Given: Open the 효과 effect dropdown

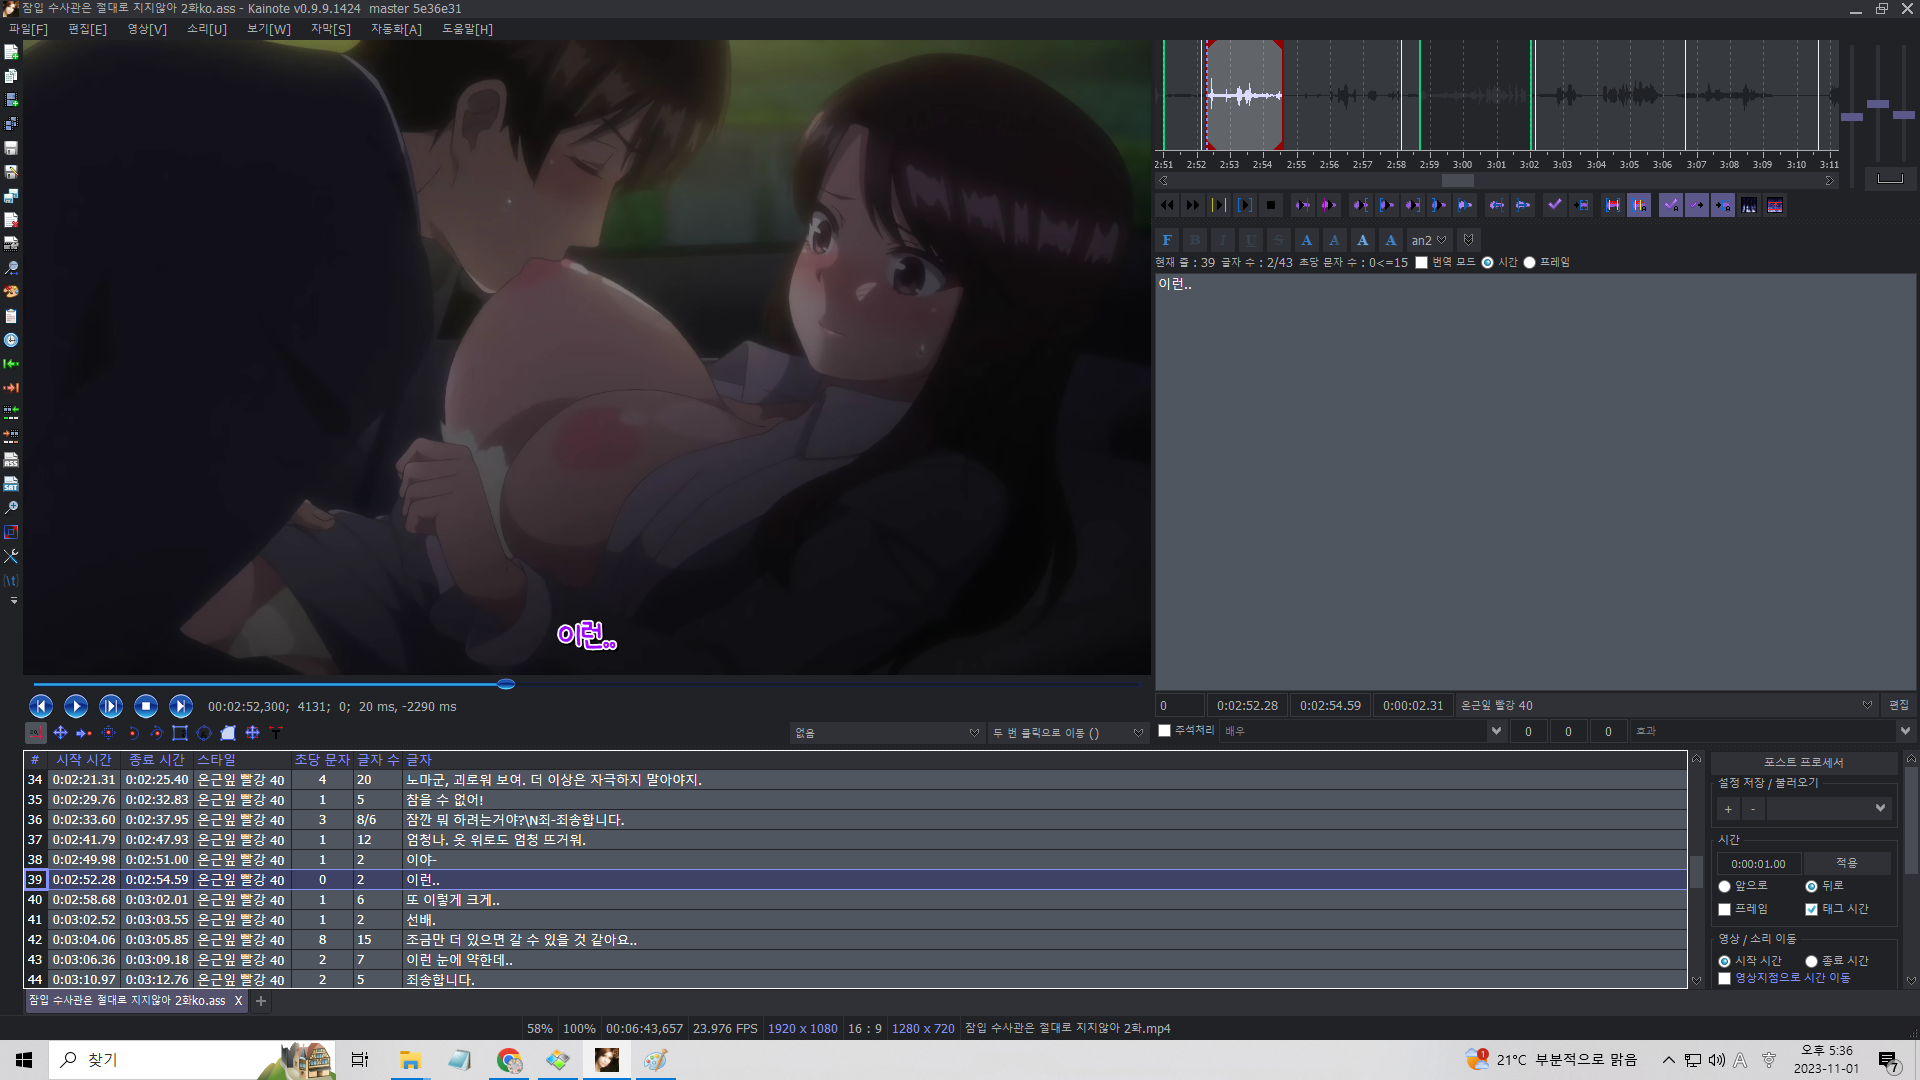Looking at the screenshot, I should coord(1772,731).
